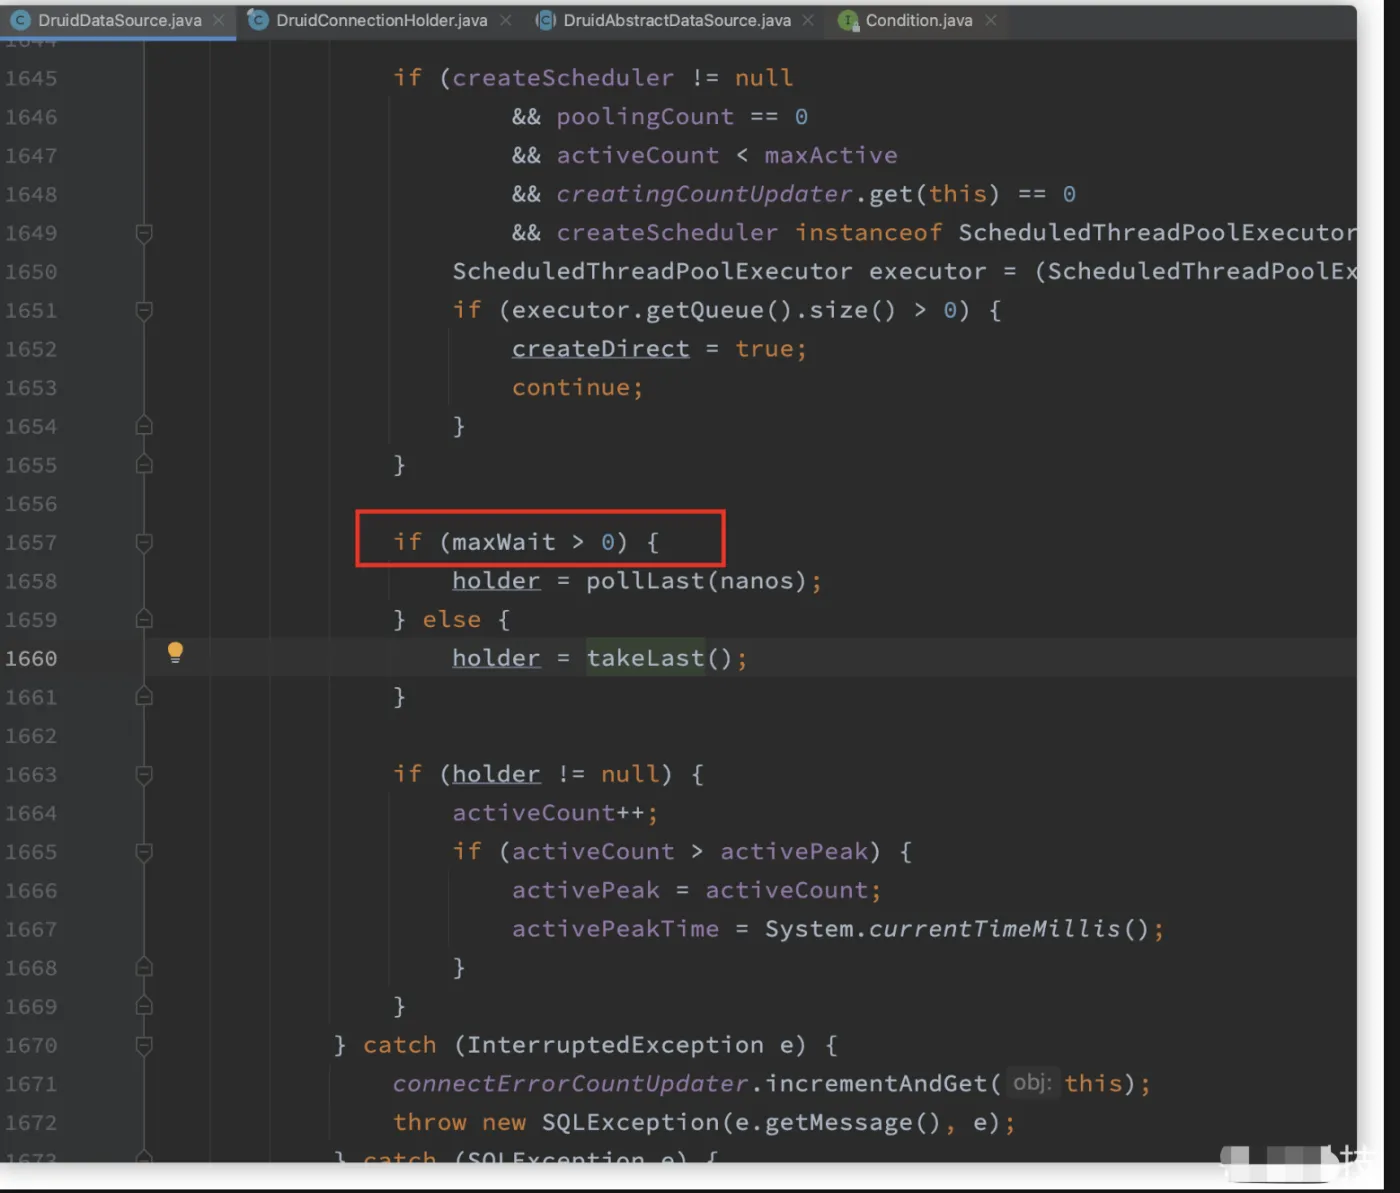Click activeCount++ on line 1664

click(548, 813)
